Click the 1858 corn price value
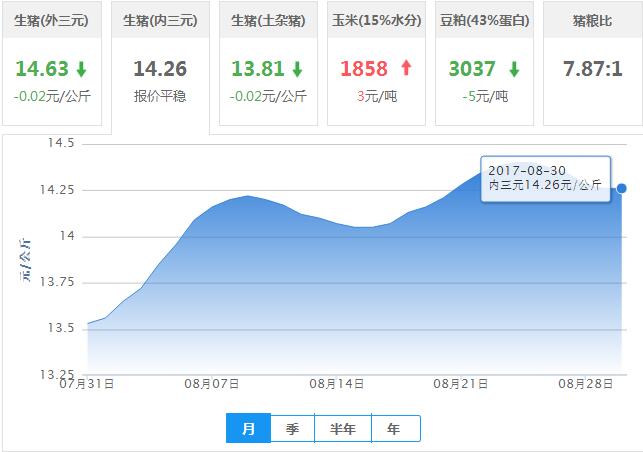The width and height of the screenshot is (643, 452). click(364, 68)
